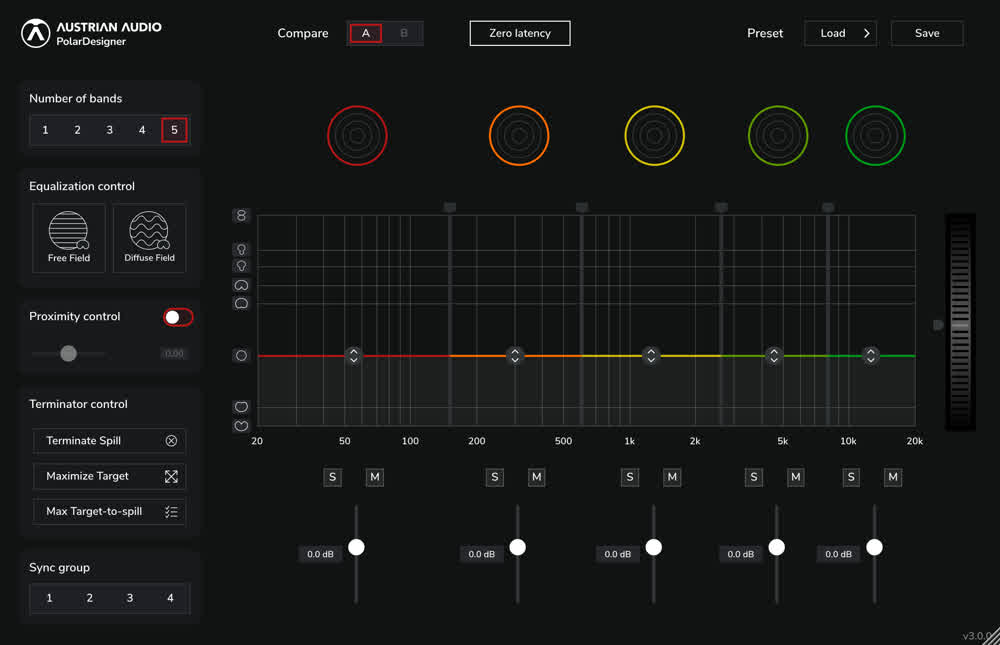Click the red polar pattern dial
The image size is (1000, 645).
(x=357, y=136)
